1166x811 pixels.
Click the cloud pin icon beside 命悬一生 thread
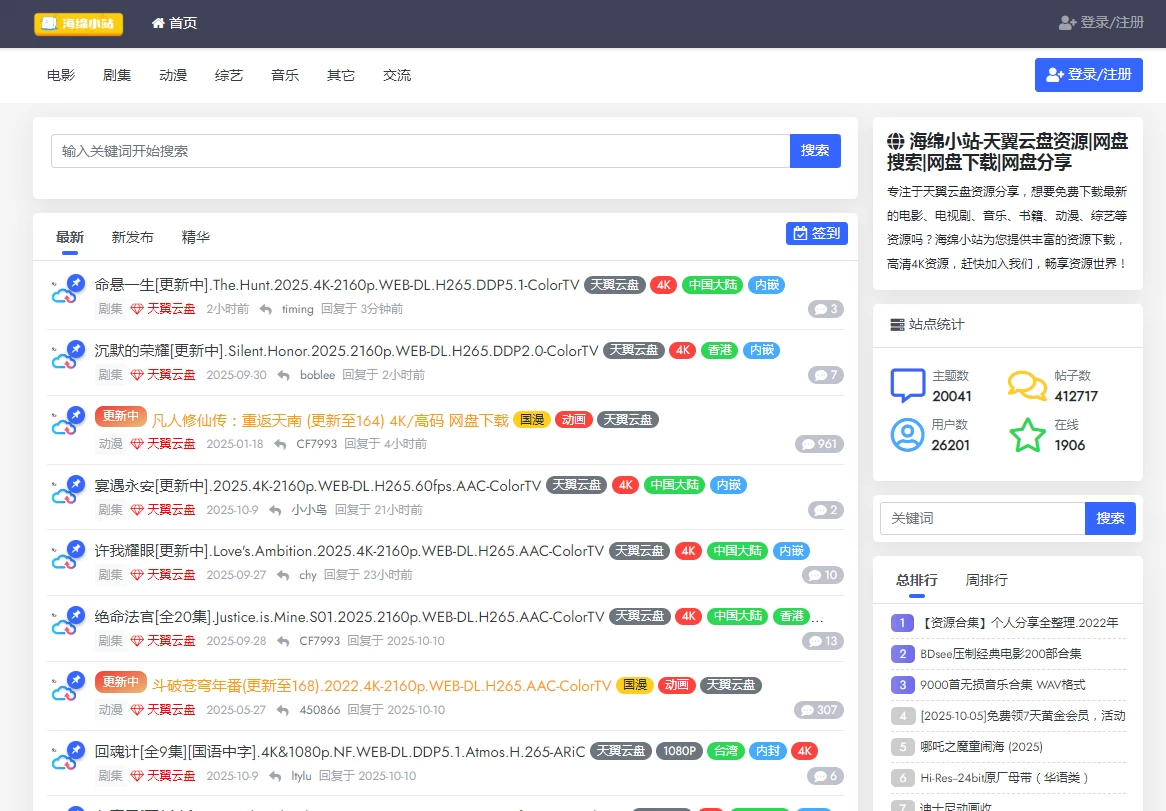click(x=68, y=289)
